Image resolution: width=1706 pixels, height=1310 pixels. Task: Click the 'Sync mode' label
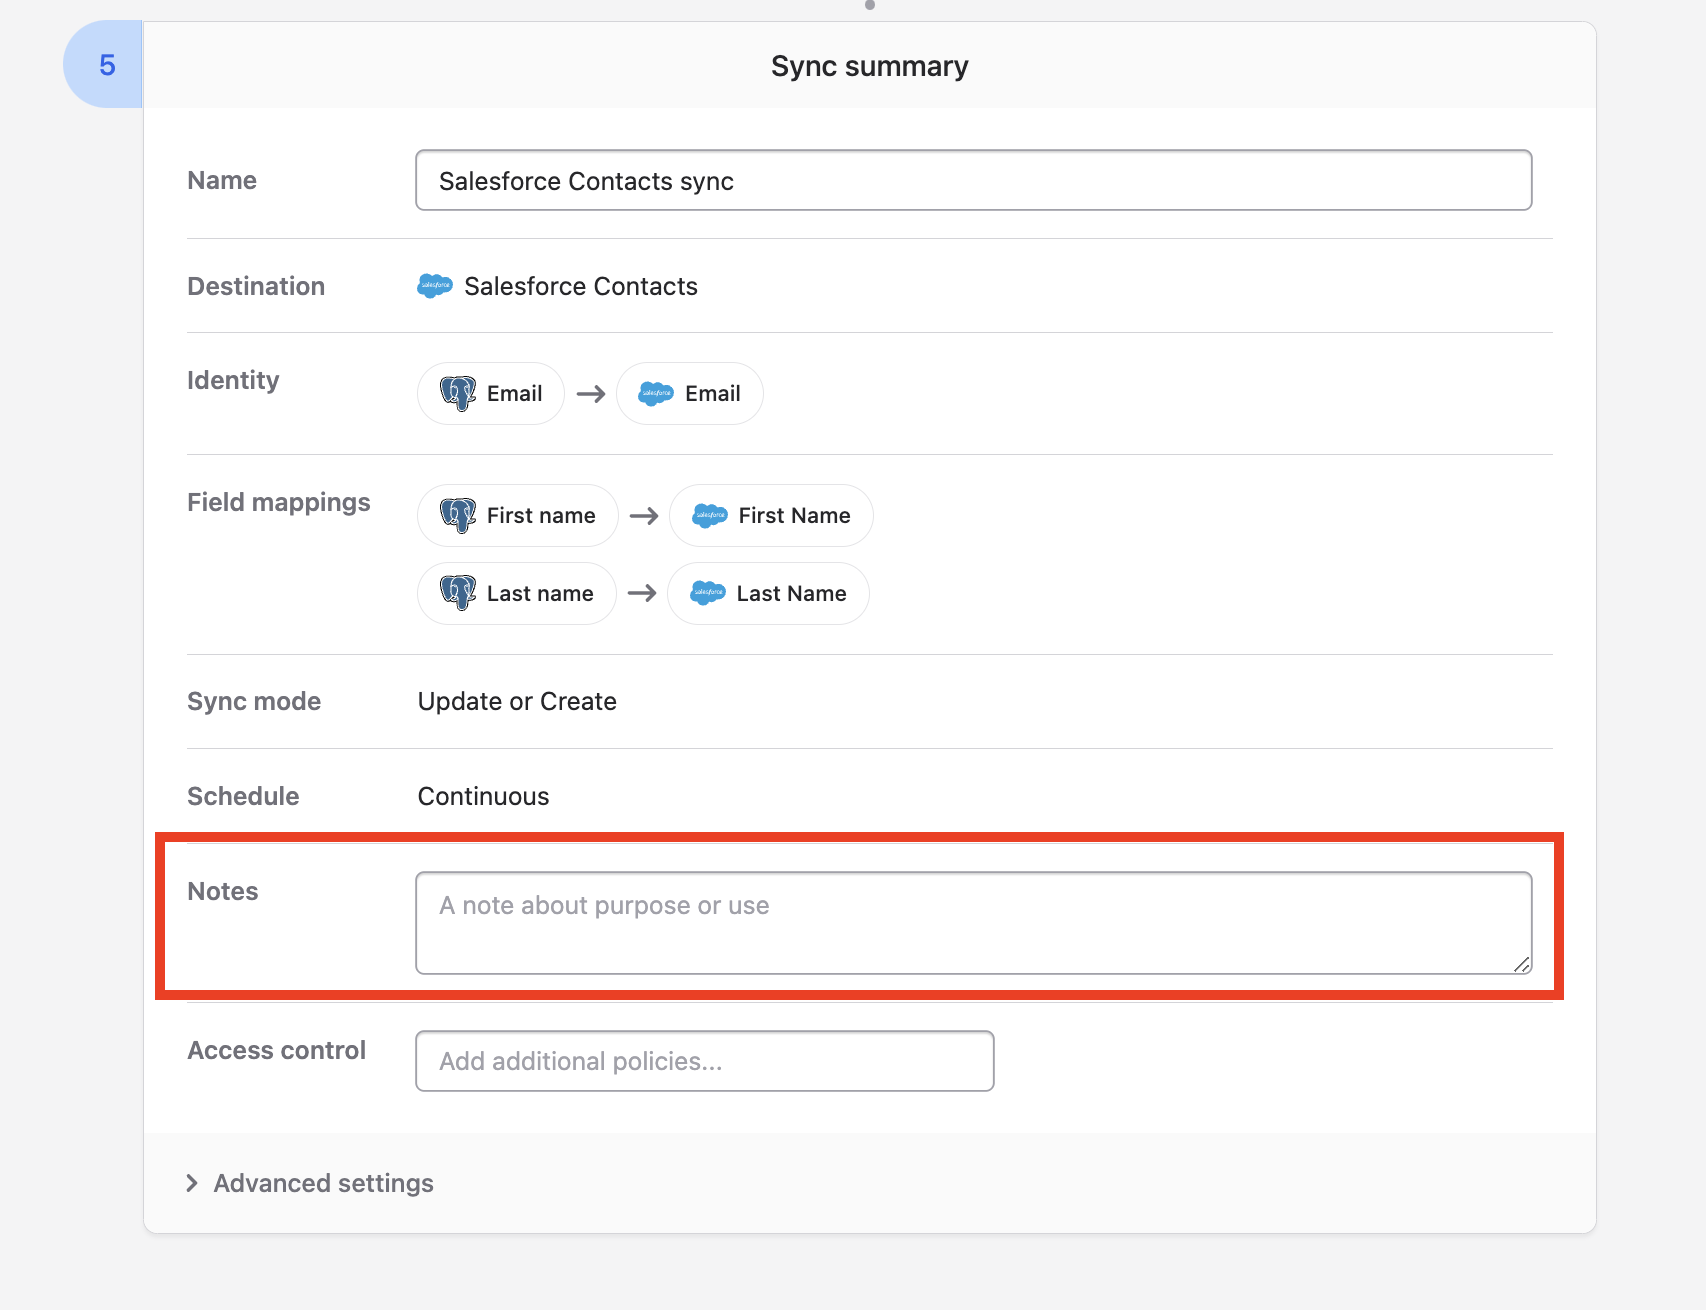pyautogui.click(x=254, y=701)
